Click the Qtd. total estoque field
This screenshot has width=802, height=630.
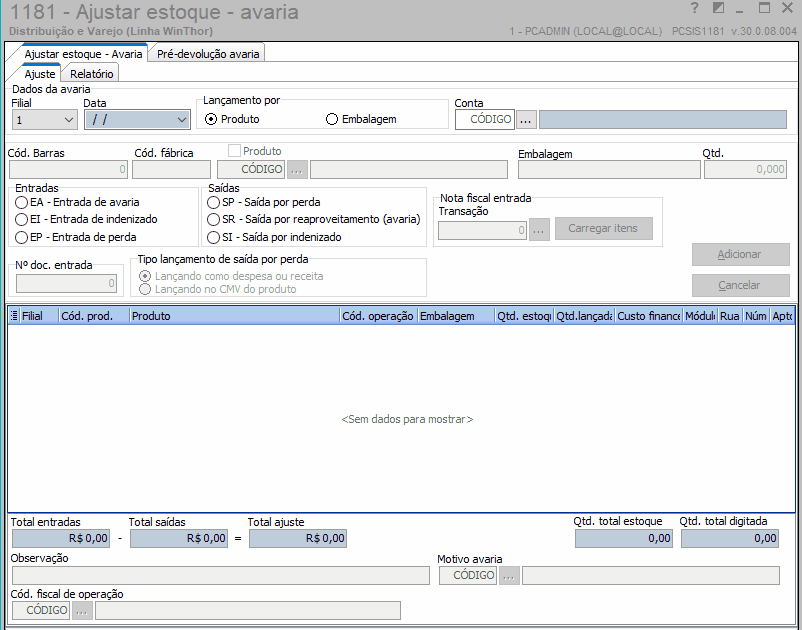coord(624,538)
